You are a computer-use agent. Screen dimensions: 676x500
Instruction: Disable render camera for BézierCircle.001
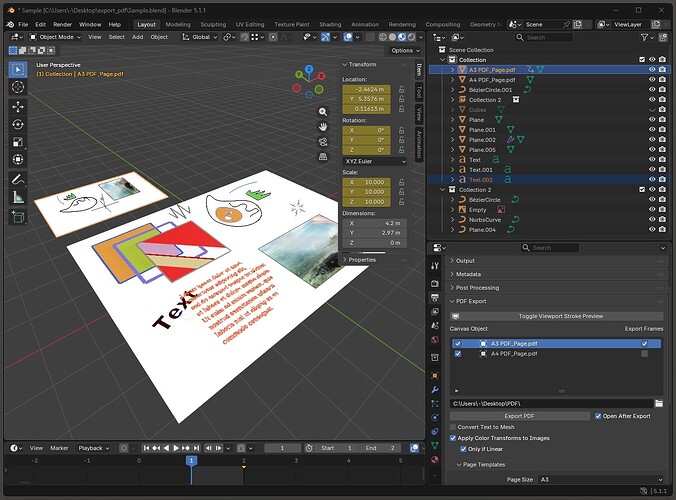pos(662,90)
